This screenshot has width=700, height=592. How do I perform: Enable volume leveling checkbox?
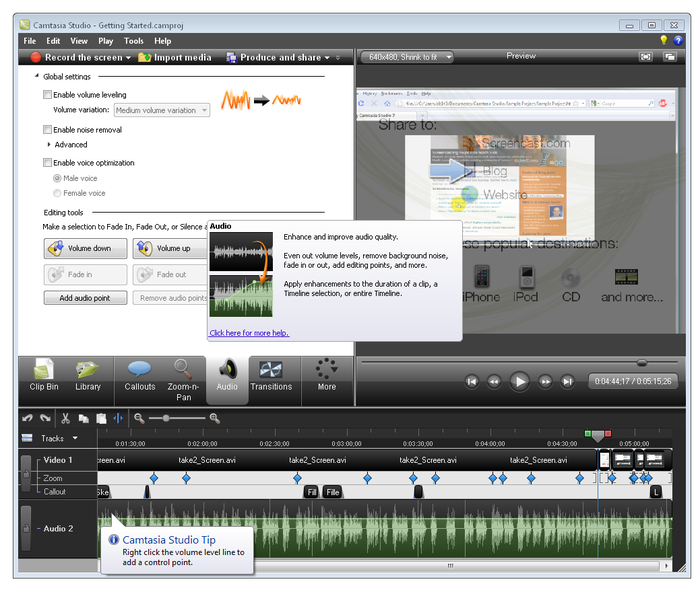[x=47, y=95]
